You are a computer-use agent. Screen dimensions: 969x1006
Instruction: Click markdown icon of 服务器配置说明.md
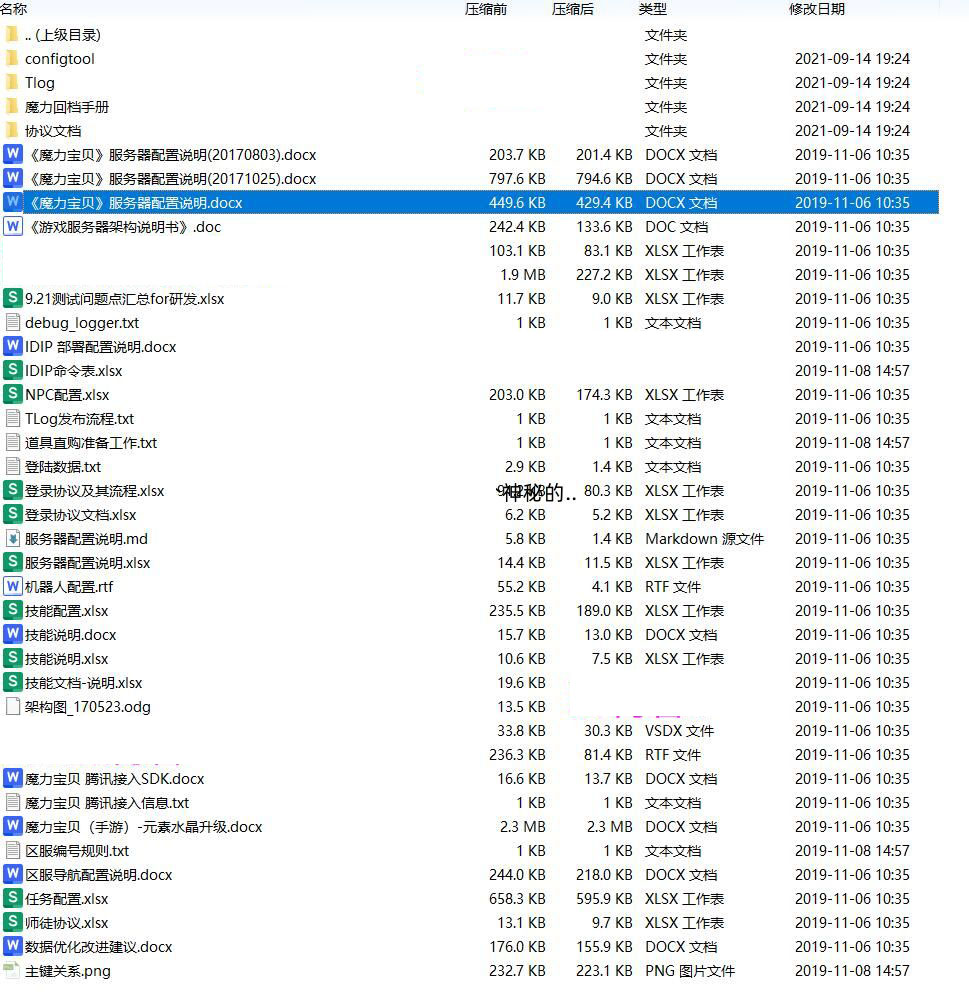coord(12,538)
